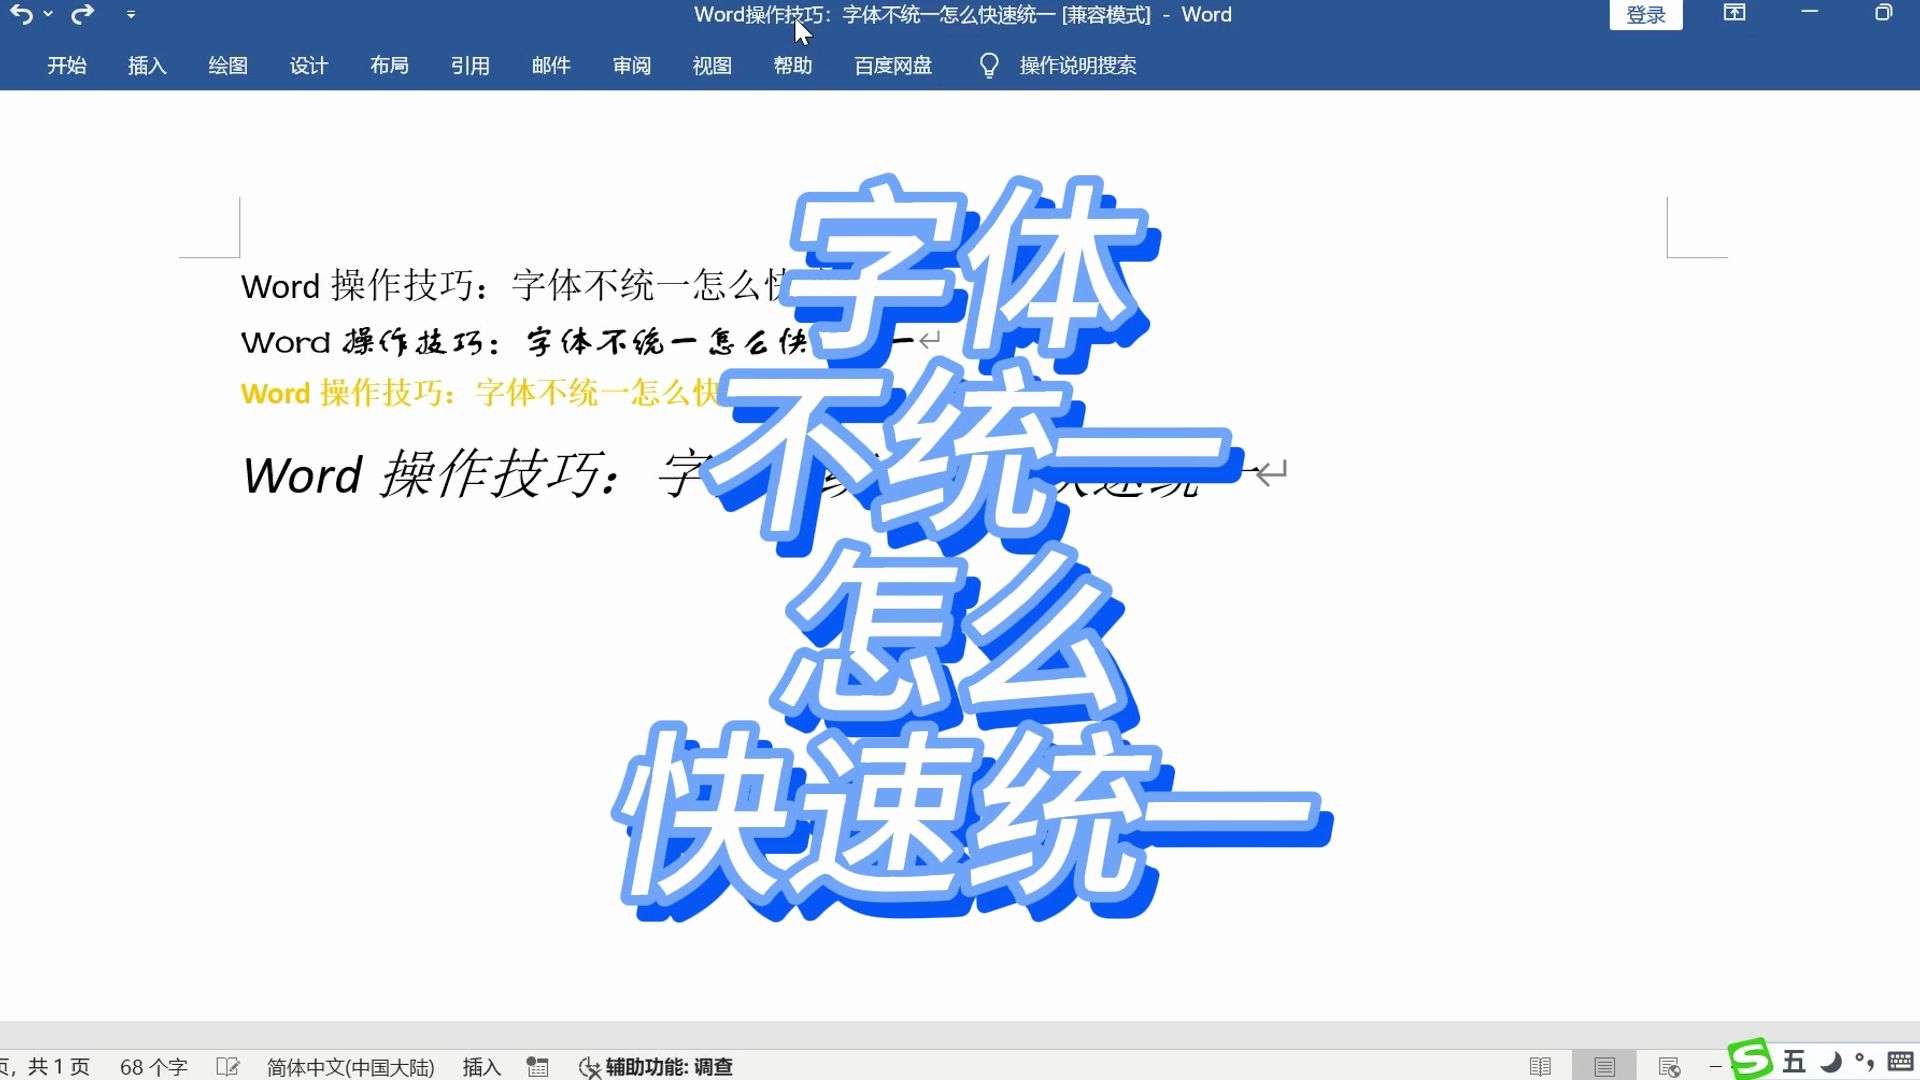Open the 审阅 ribbon tab
1920x1080 pixels.
tap(632, 65)
